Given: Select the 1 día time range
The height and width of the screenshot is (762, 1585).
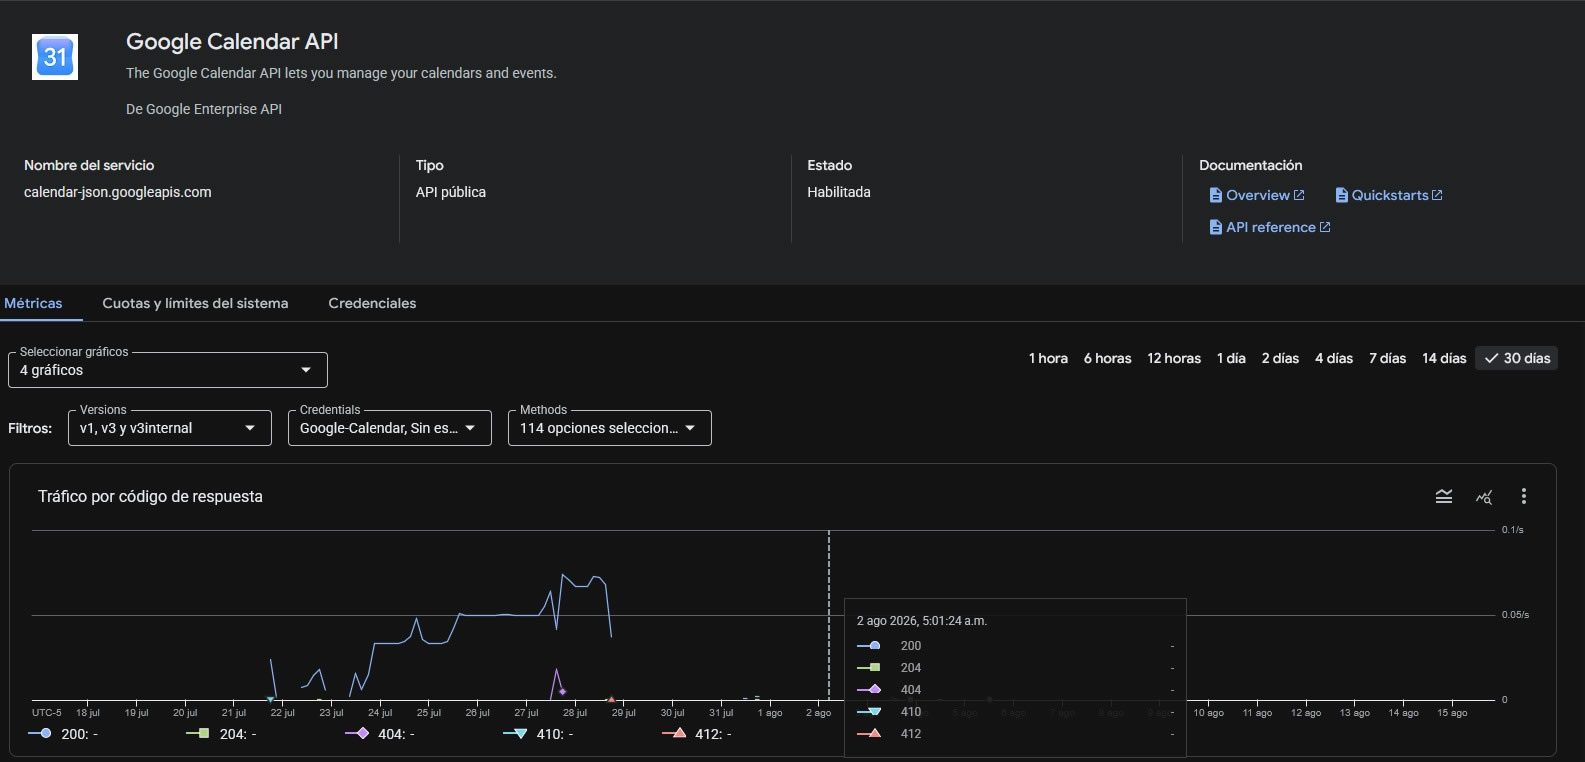Looking at the screenshot, I should pos(1231,358).
